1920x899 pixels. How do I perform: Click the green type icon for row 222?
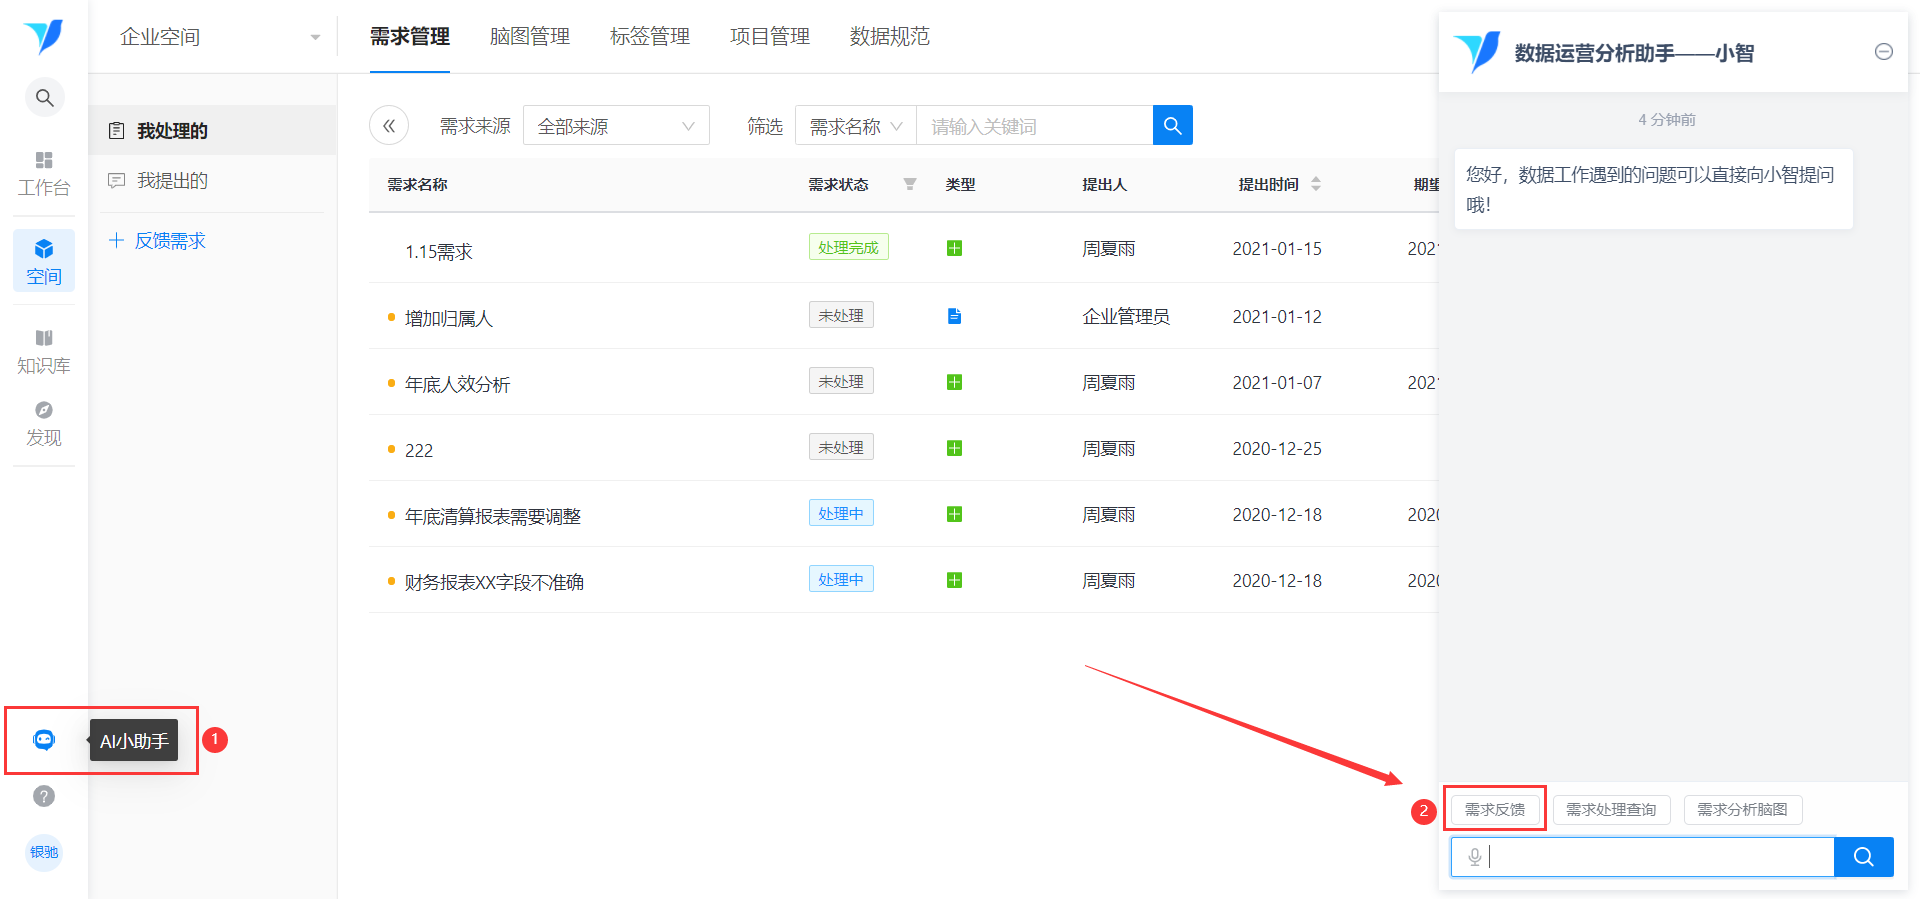pos(954,448)
